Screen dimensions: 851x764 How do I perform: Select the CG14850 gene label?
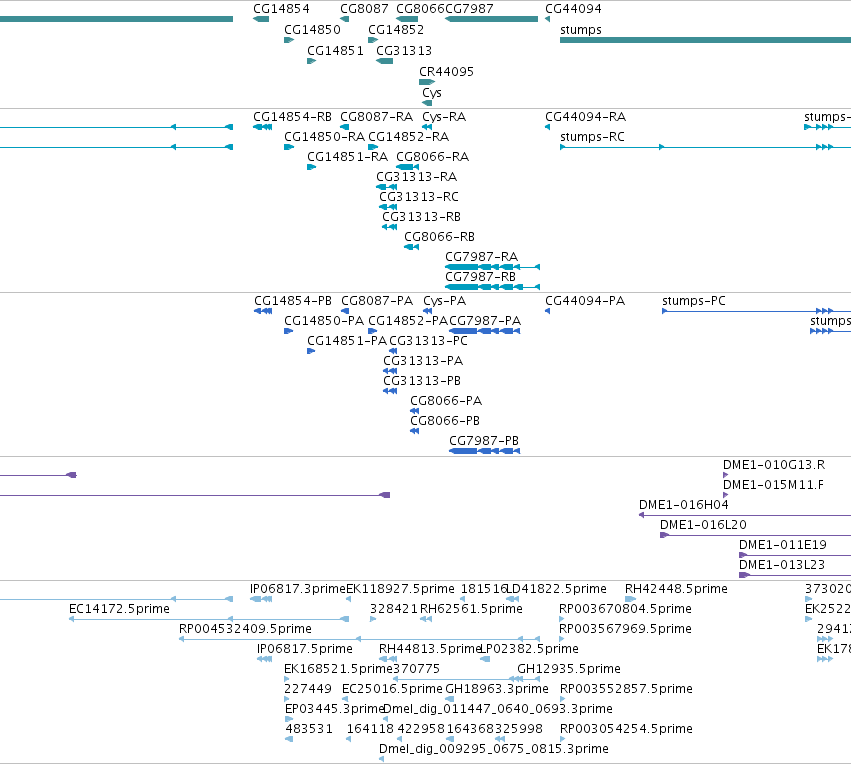[312, 29]
